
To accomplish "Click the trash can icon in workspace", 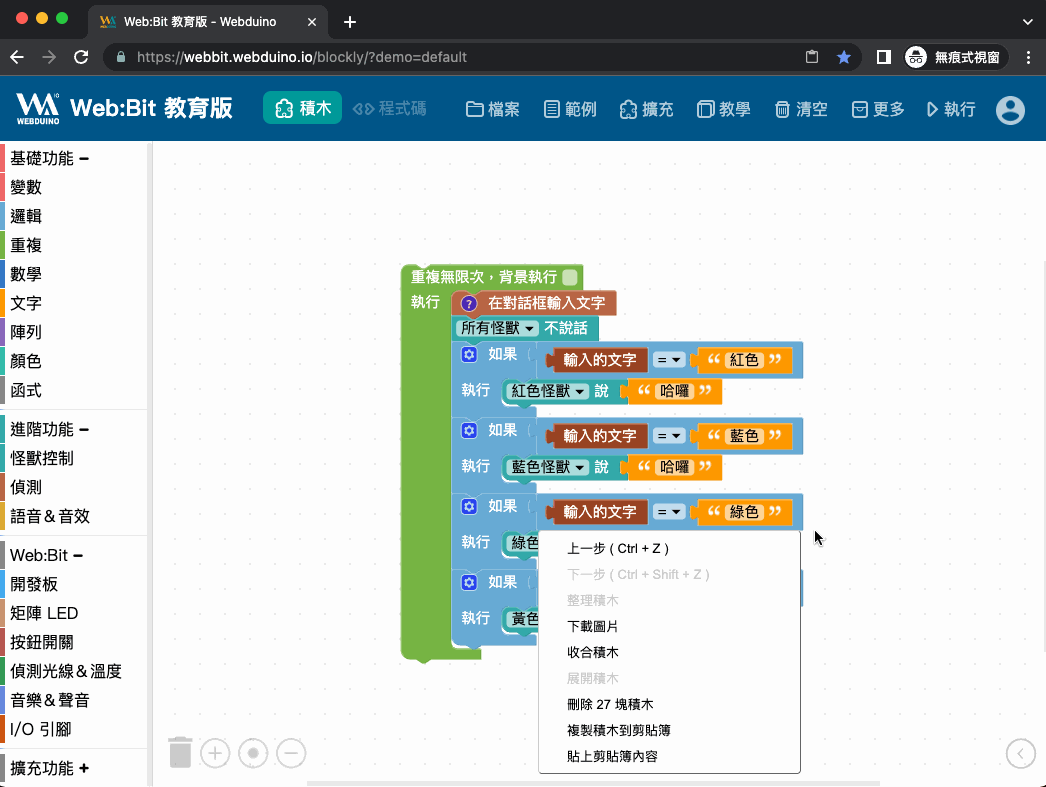I will coord(180,752).
